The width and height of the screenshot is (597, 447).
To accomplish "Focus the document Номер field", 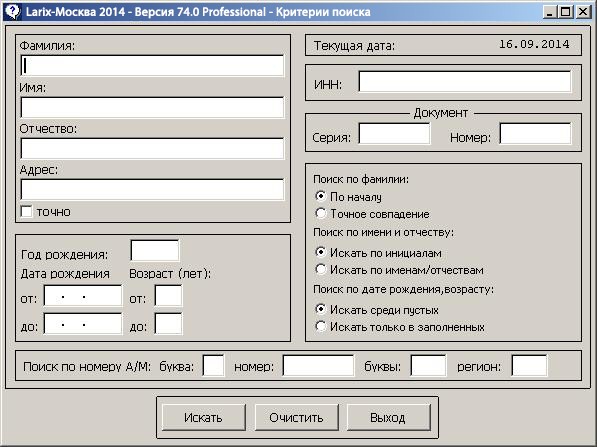I will [535, 134].
